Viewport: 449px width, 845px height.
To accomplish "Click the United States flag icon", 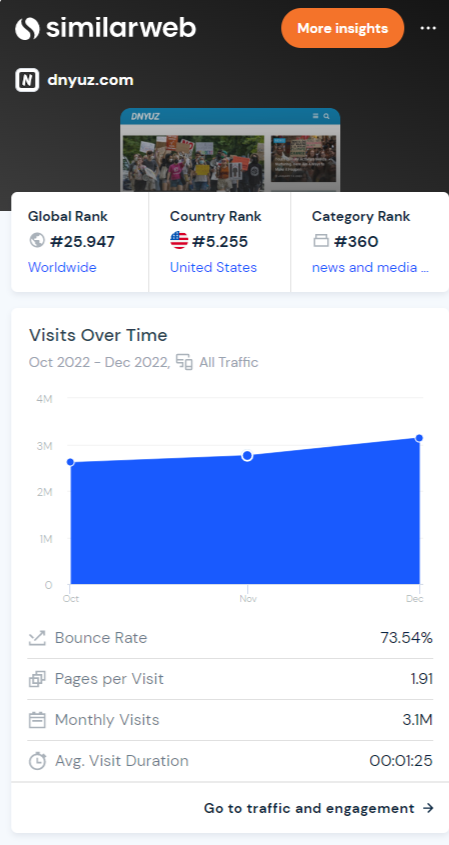I will pos(179,240).
